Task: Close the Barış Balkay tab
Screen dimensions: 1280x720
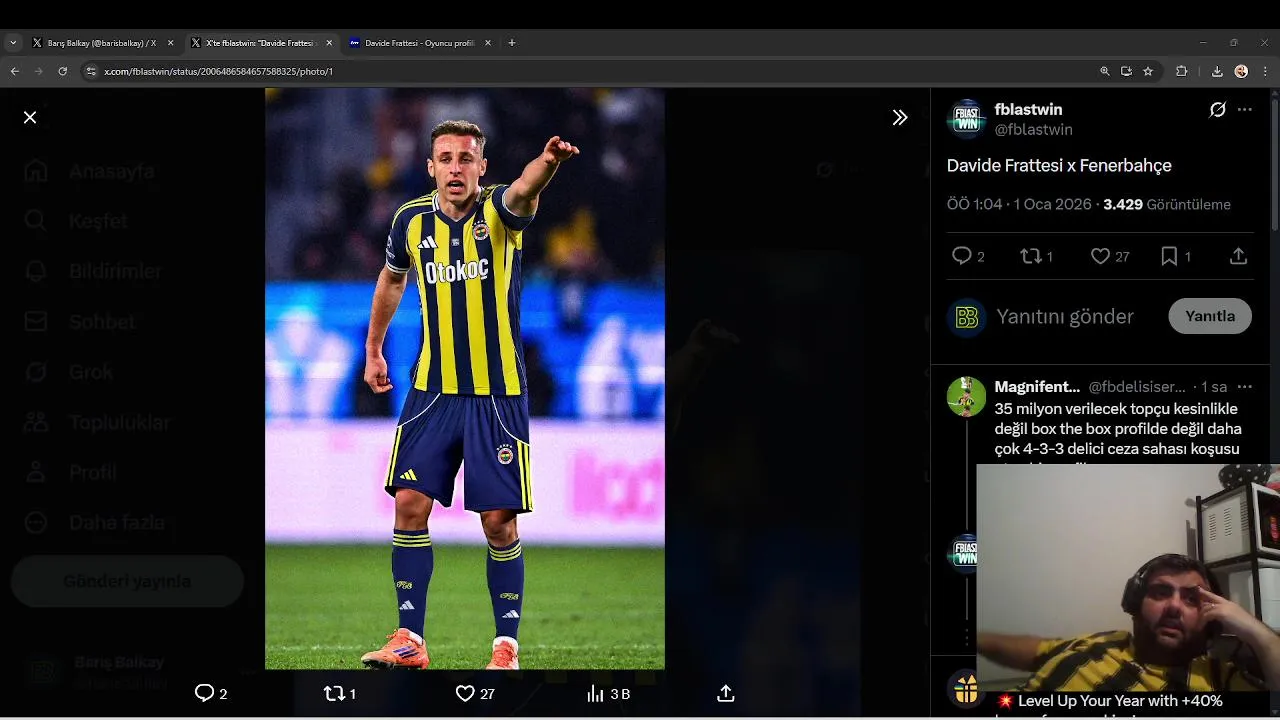Action: [170, 43]
